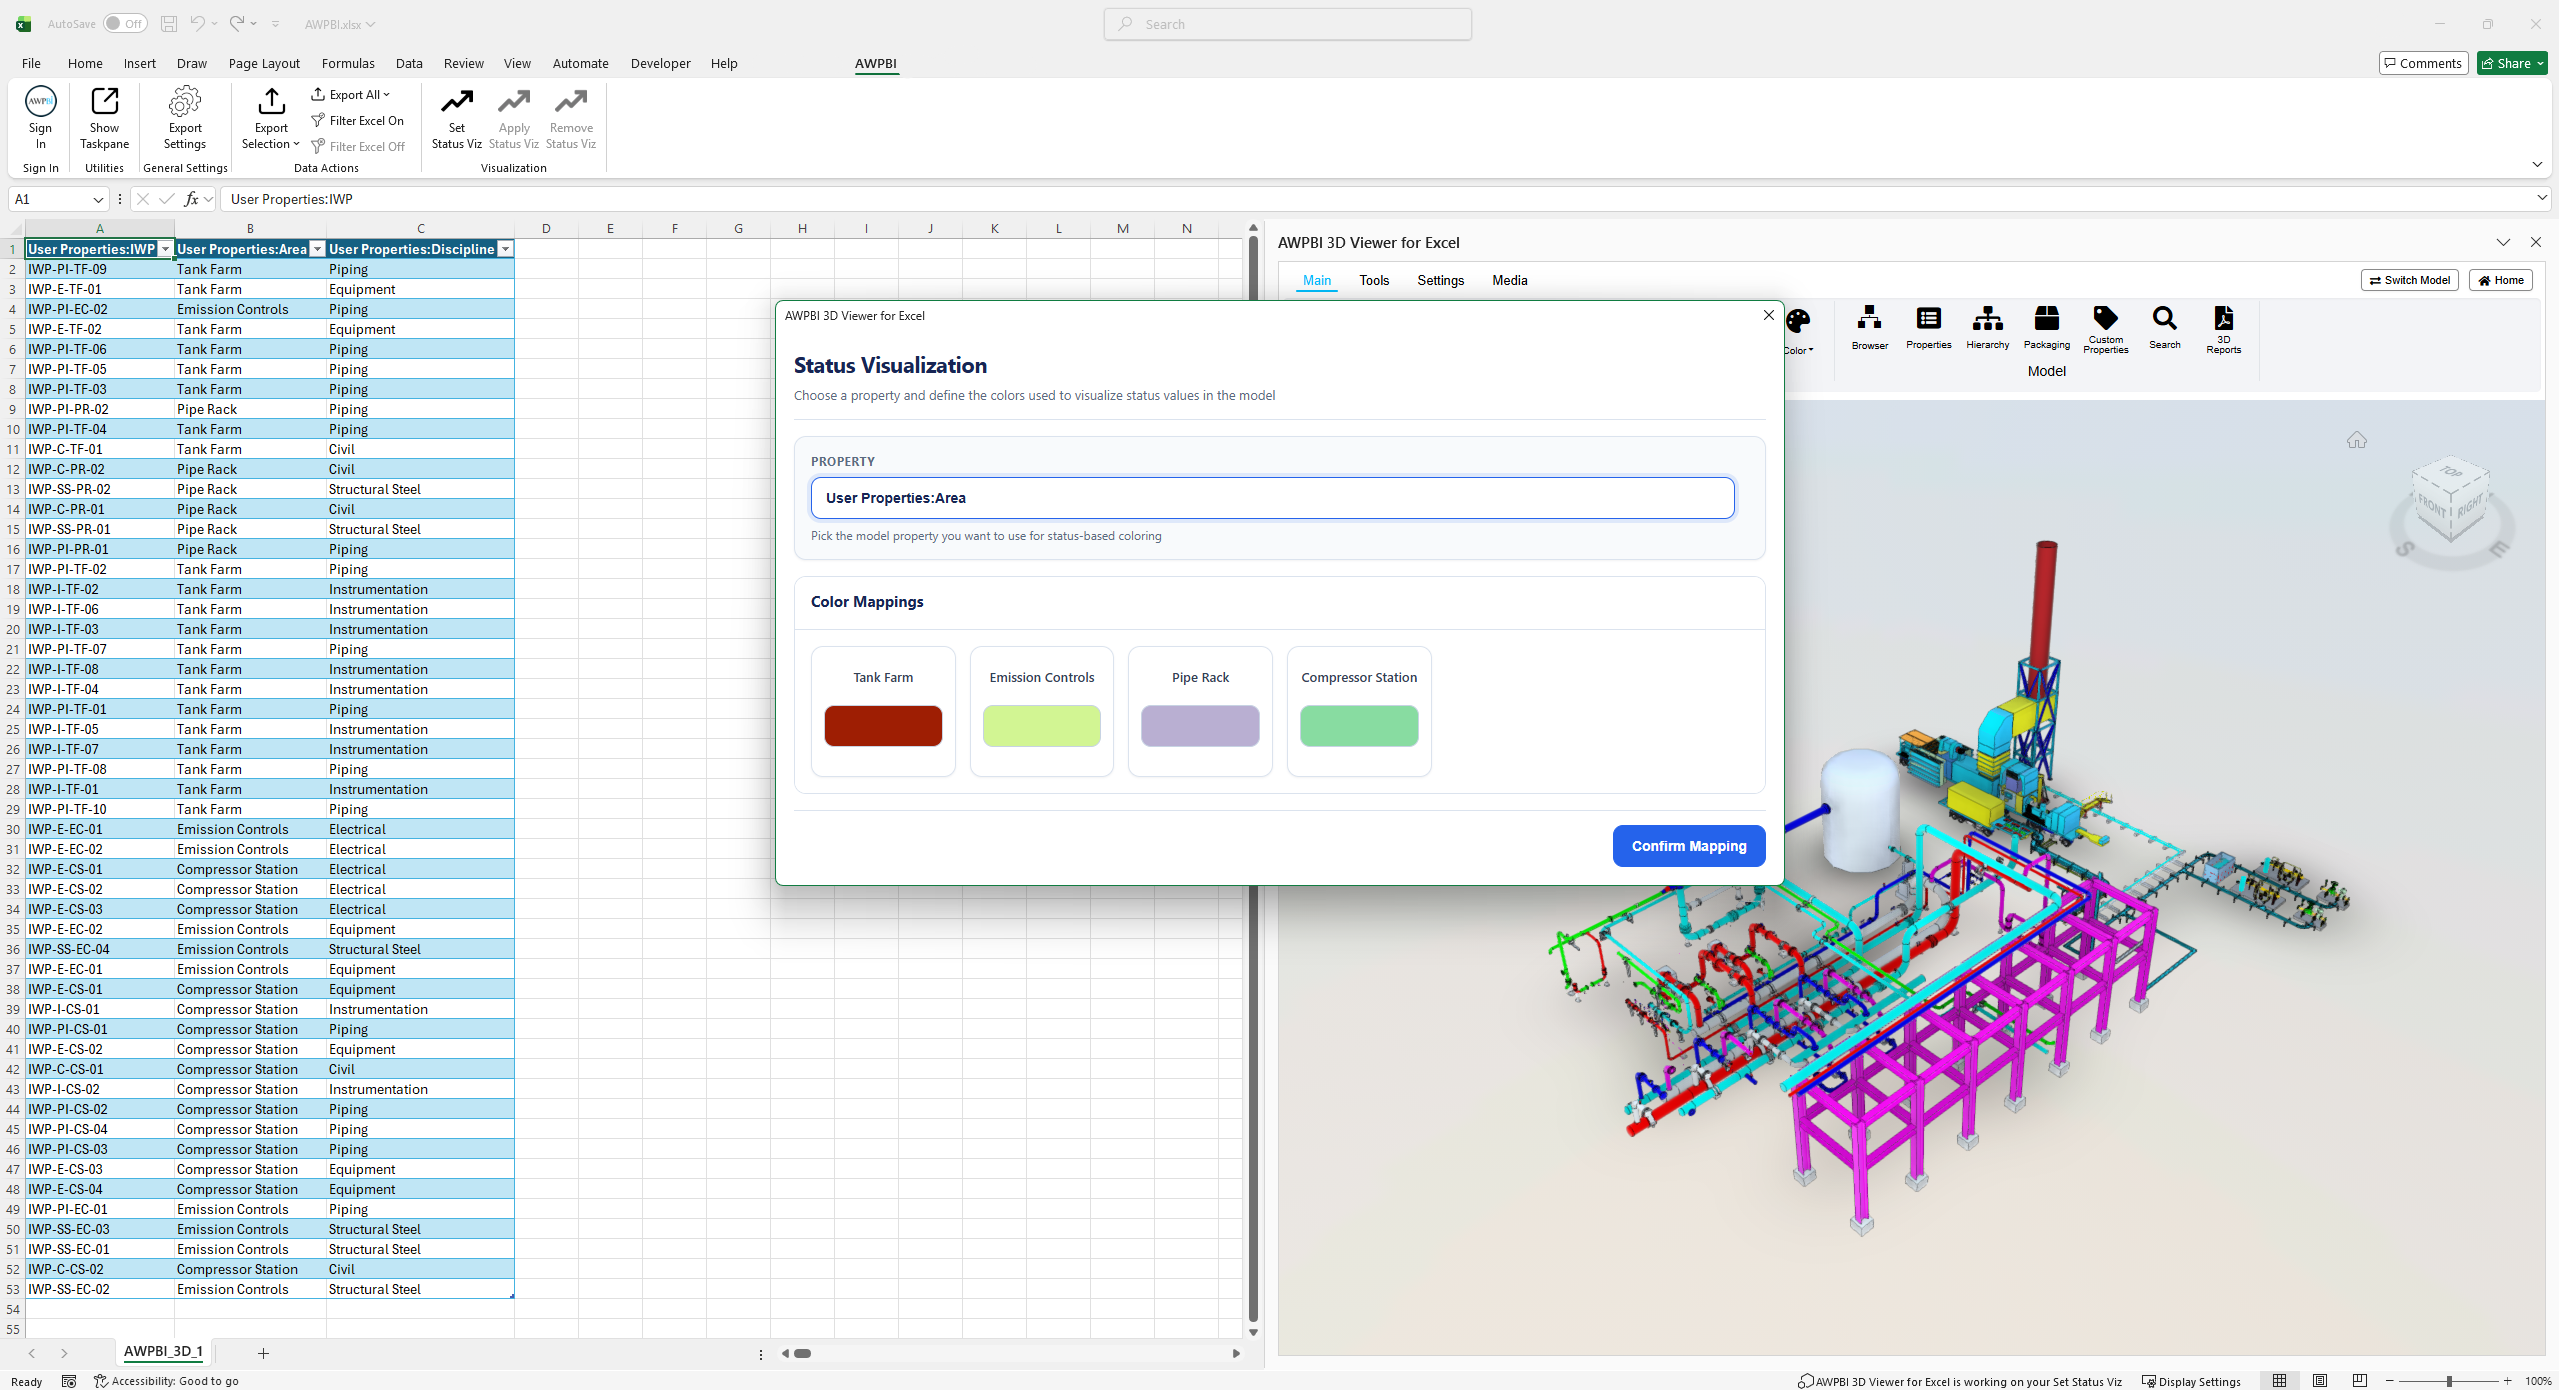Click the Confirm Mapping button
Viewport: 2559px width, 1390px height.
coord(1689,846)
